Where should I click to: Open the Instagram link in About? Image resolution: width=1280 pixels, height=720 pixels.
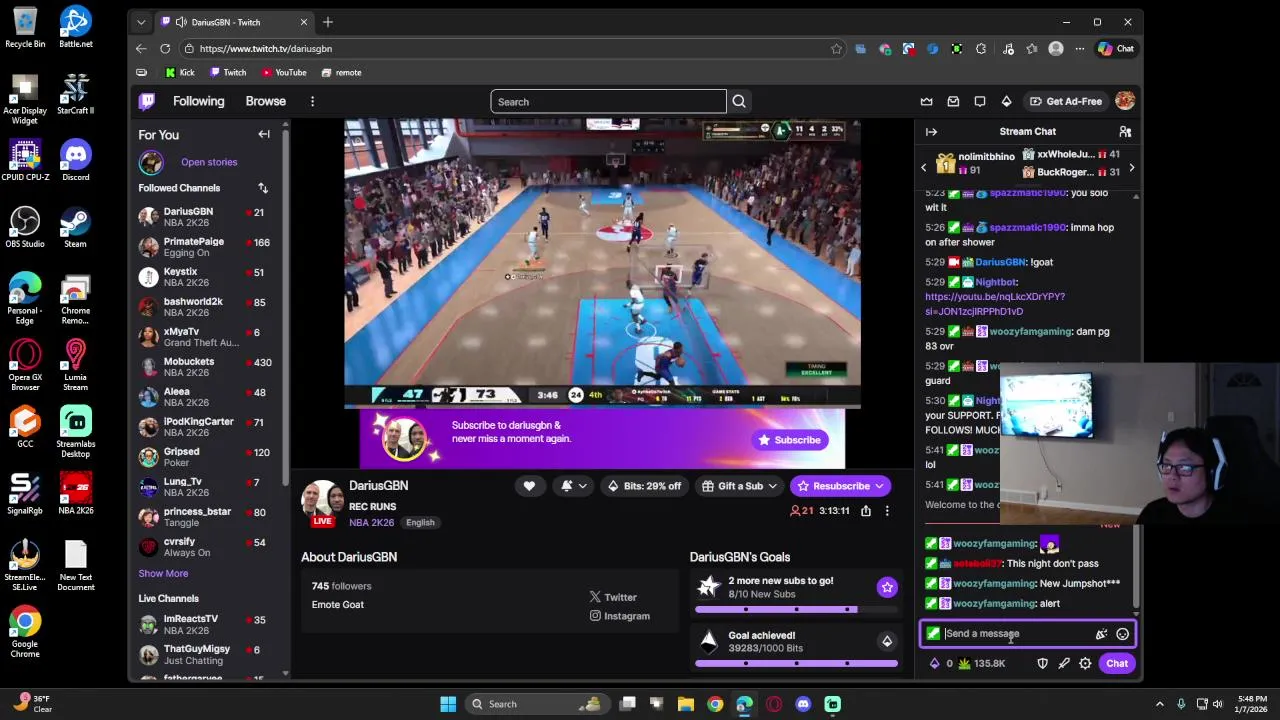pos(619,616)
